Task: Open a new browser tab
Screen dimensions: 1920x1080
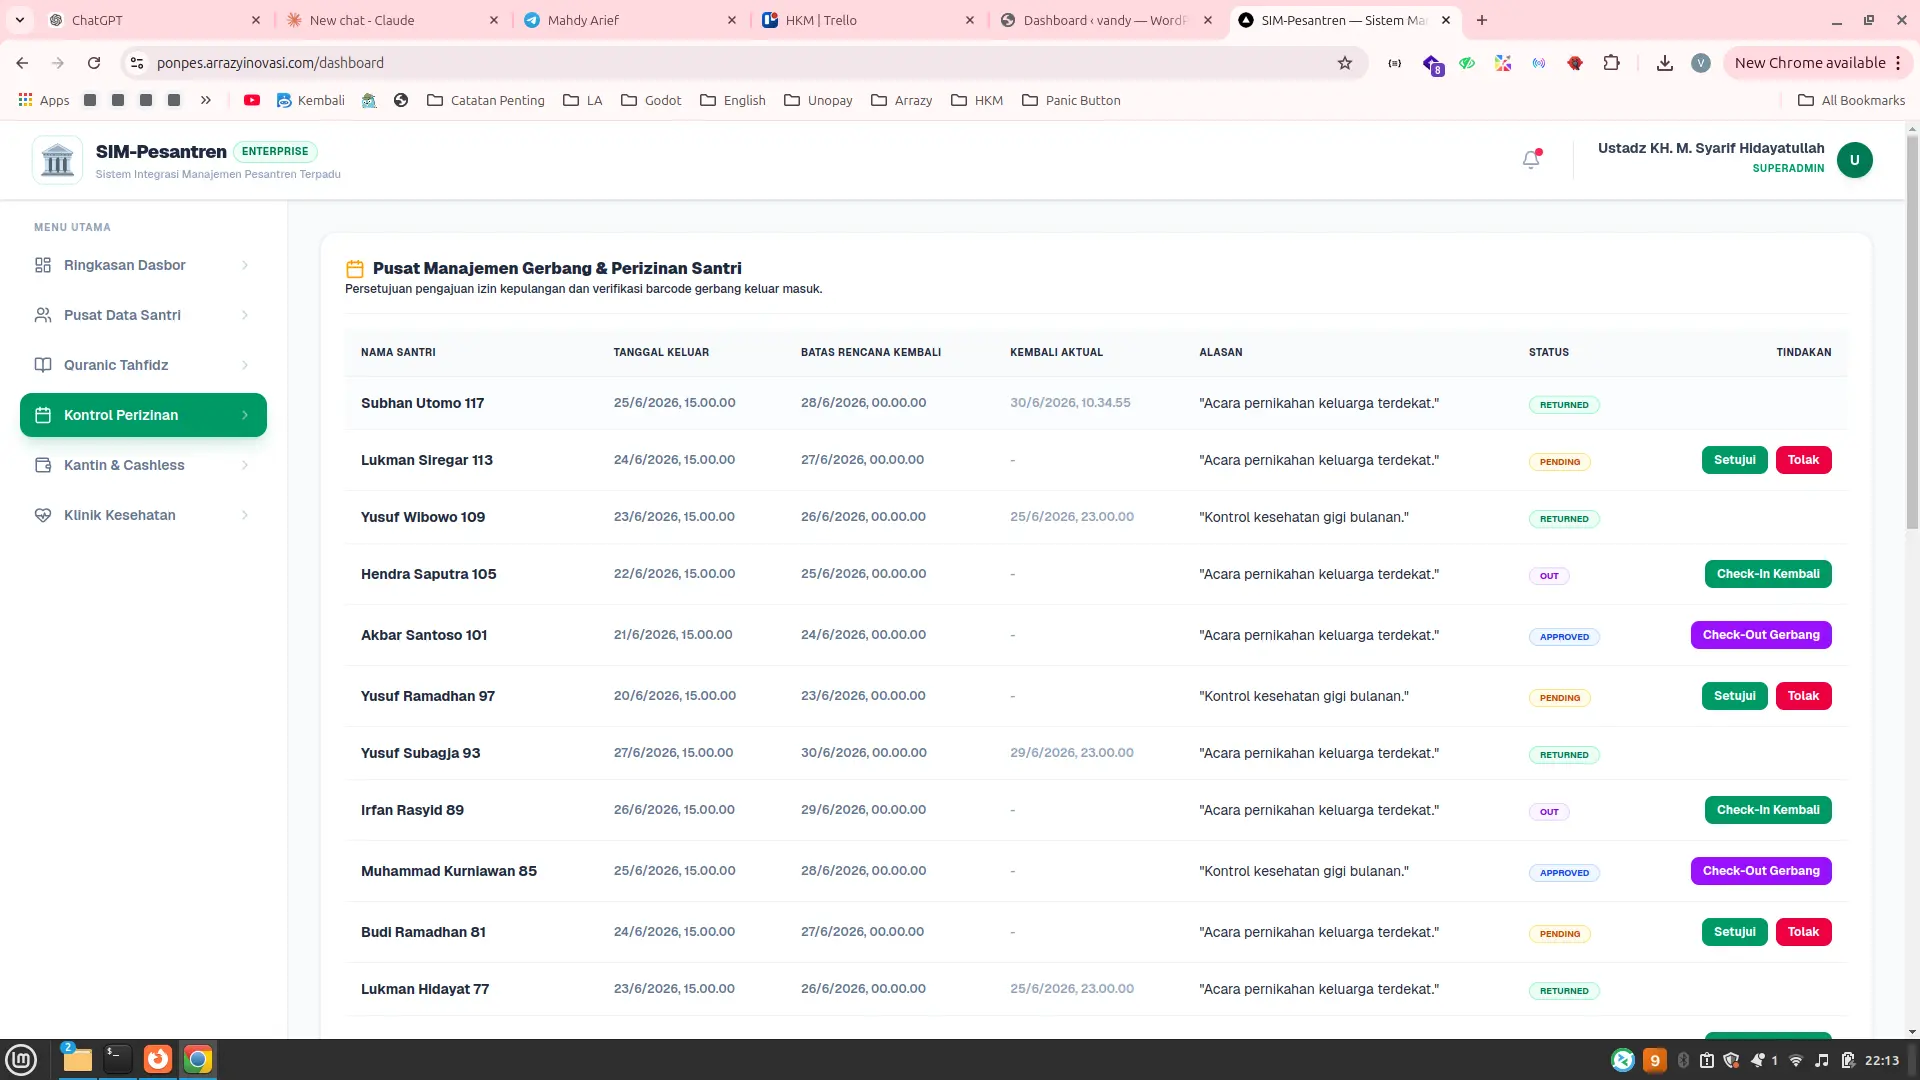Action: [1482, 20]
